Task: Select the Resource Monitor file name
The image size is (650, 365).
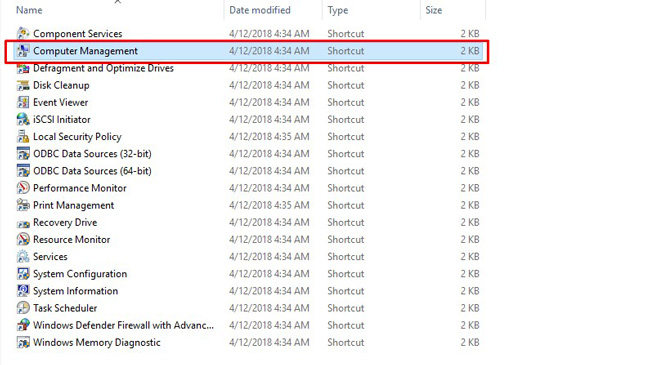Action: 72,239
